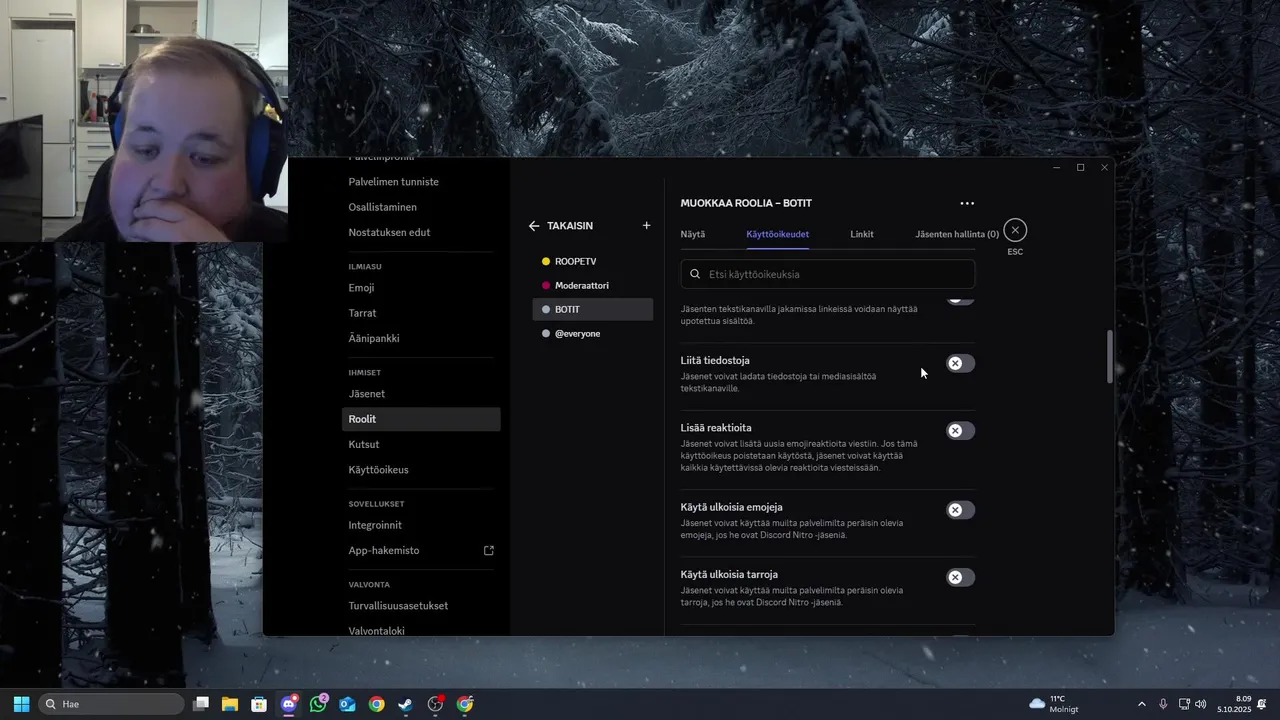Image resolution: width=1280 pixels, height=720 pixels.
Task: Select Roolit in sidebar
Action: pyautogui.click(x=421, y=419)
